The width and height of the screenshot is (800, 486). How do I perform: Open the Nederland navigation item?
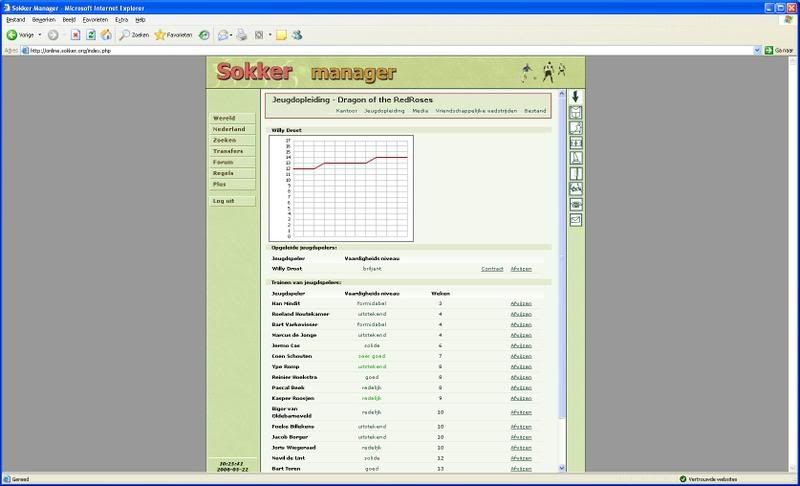pyautogui.click(x=232, y=129)
